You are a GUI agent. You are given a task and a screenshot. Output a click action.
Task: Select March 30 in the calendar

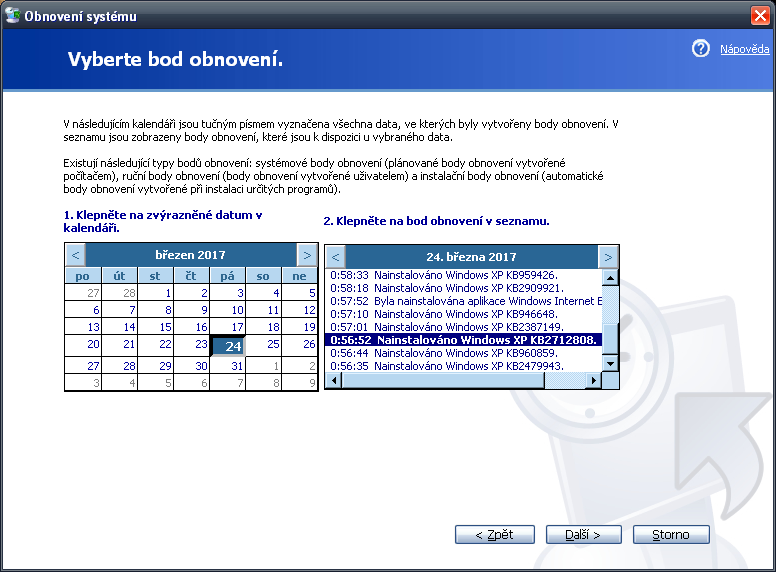192,366
